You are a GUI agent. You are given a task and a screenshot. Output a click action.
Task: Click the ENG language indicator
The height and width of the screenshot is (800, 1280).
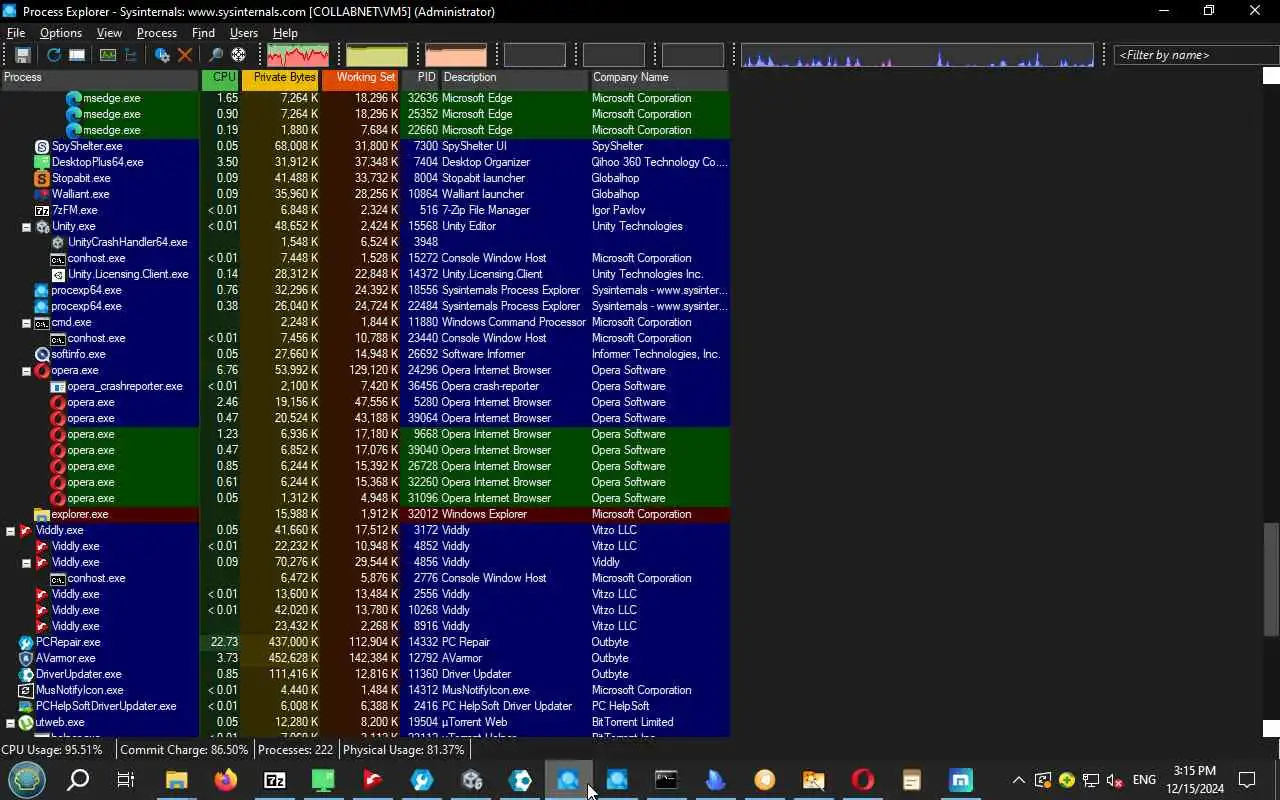click(1144, 780)
